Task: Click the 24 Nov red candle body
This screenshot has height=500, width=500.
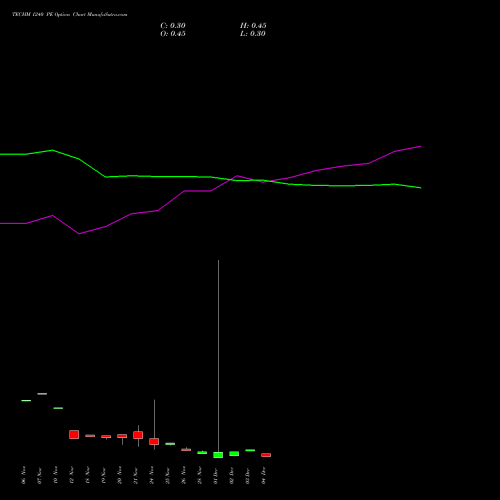Action: pyautogui.click(x=154, y=441)
